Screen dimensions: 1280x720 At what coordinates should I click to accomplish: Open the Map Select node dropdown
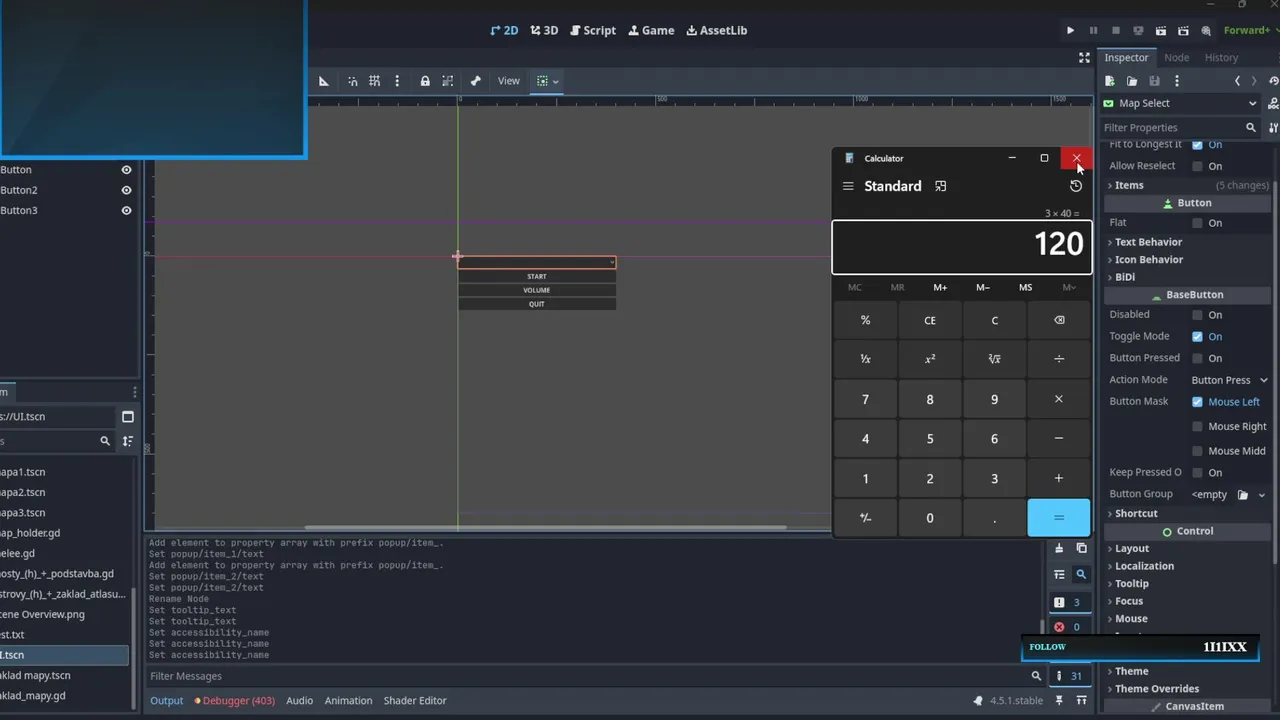tap(1180, 104)
